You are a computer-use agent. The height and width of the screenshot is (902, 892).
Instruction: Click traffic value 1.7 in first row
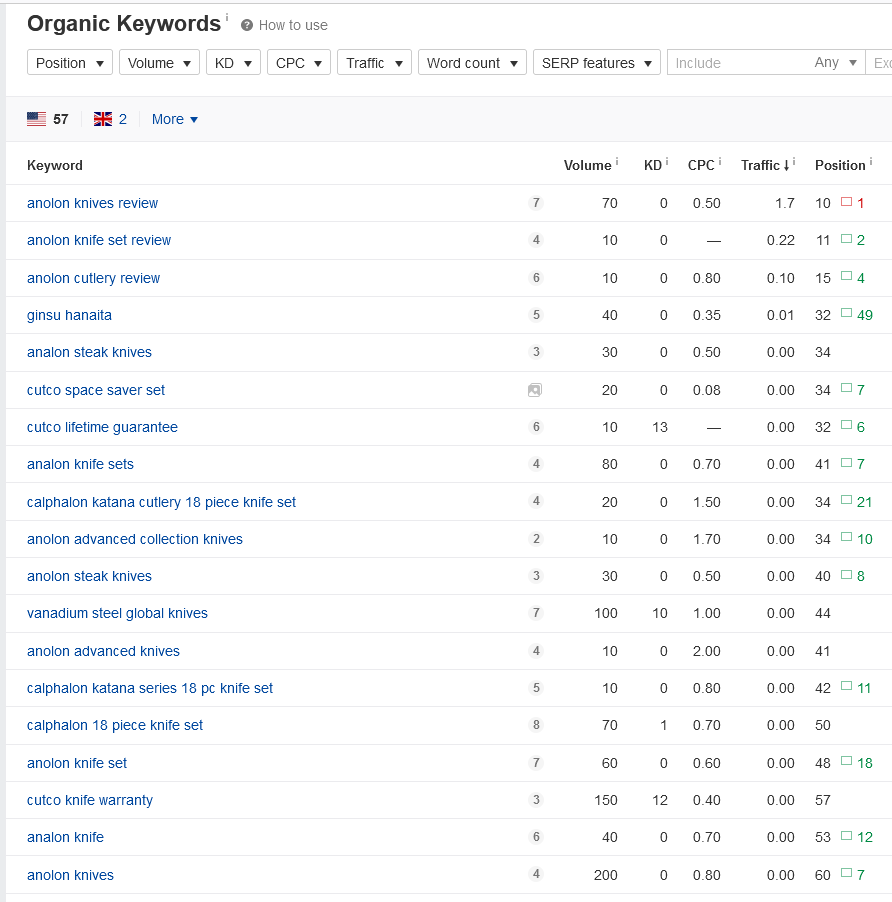[x=784, y=203]
